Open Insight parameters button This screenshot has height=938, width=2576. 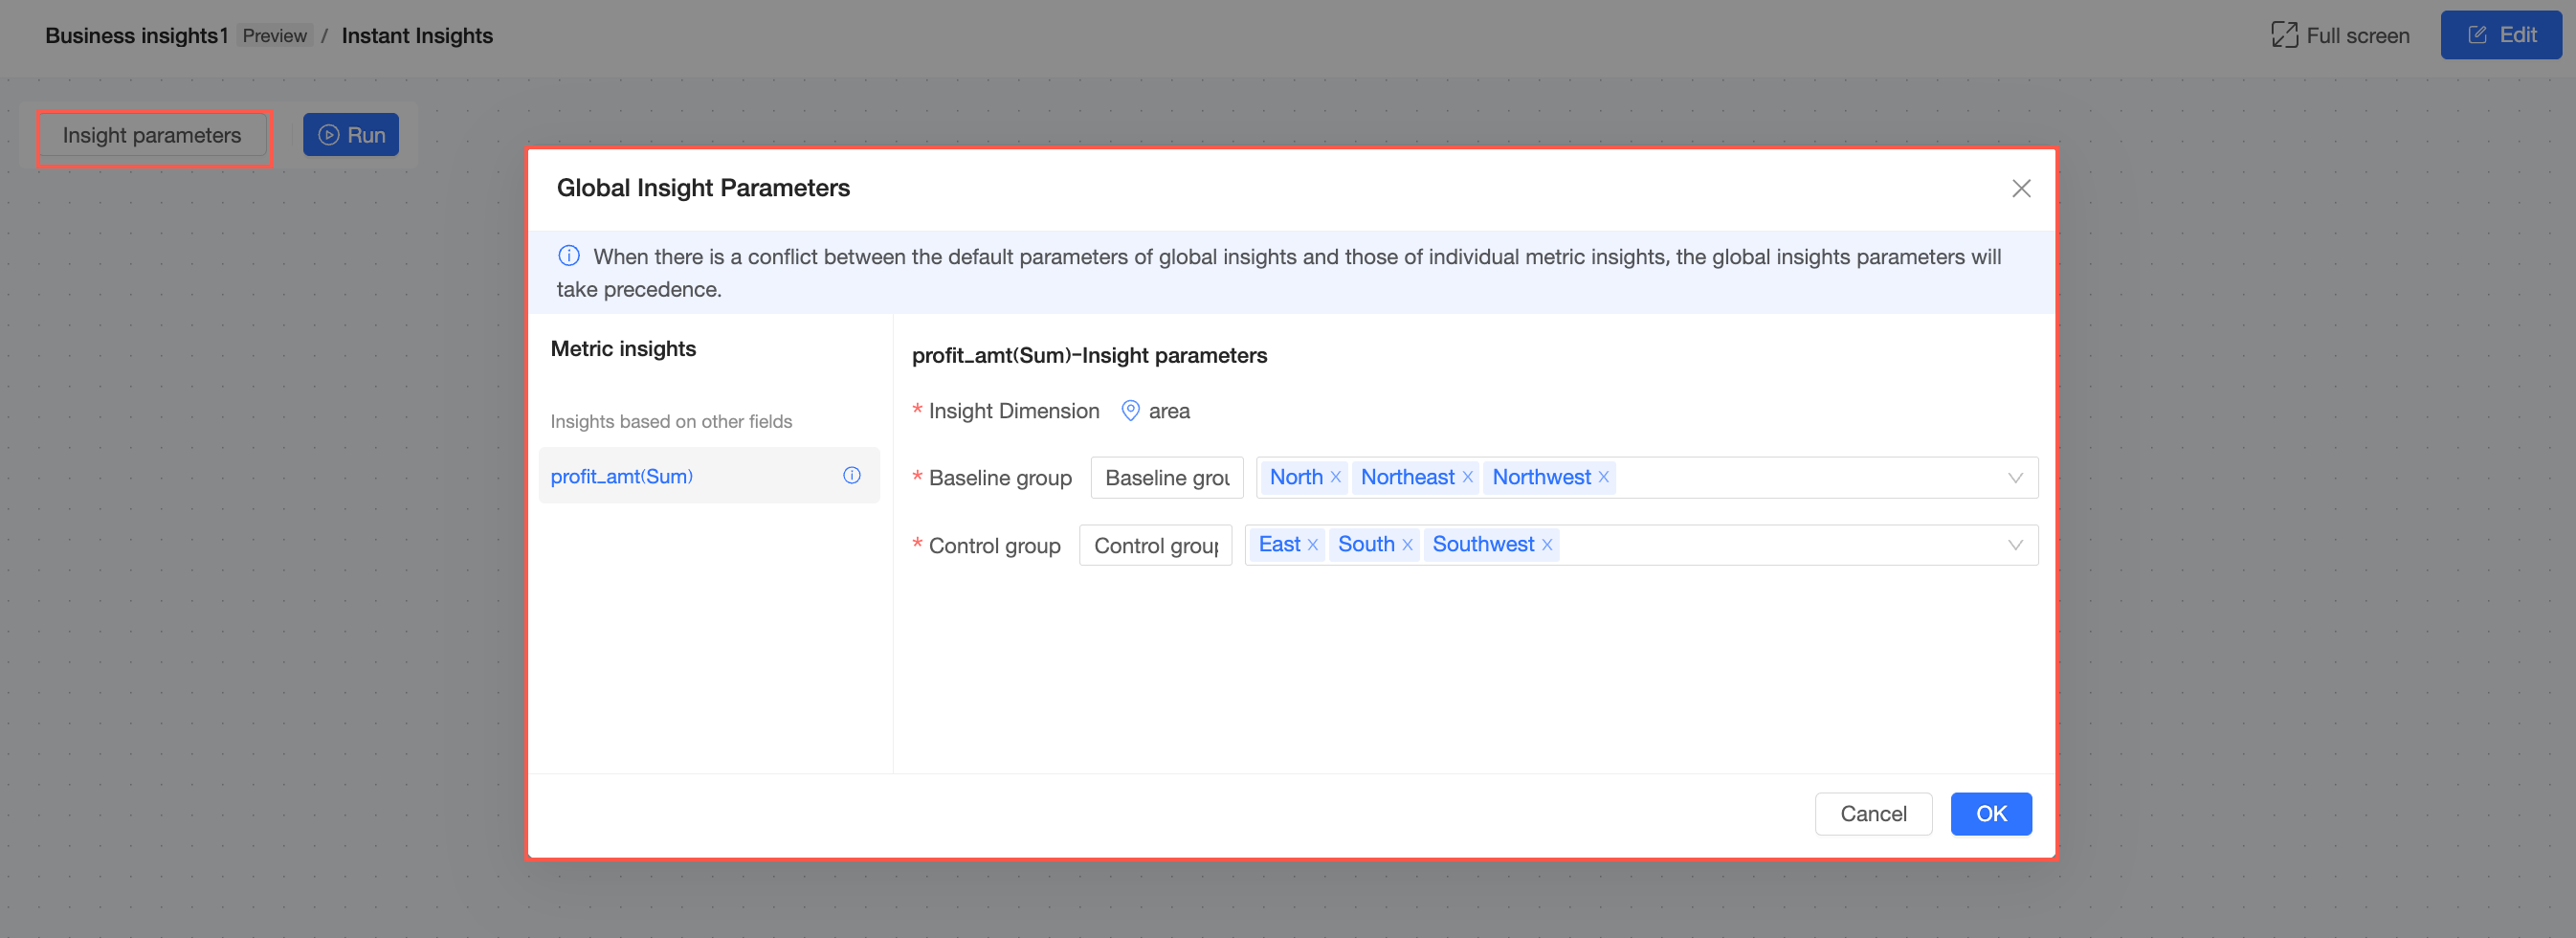[152, 135]
